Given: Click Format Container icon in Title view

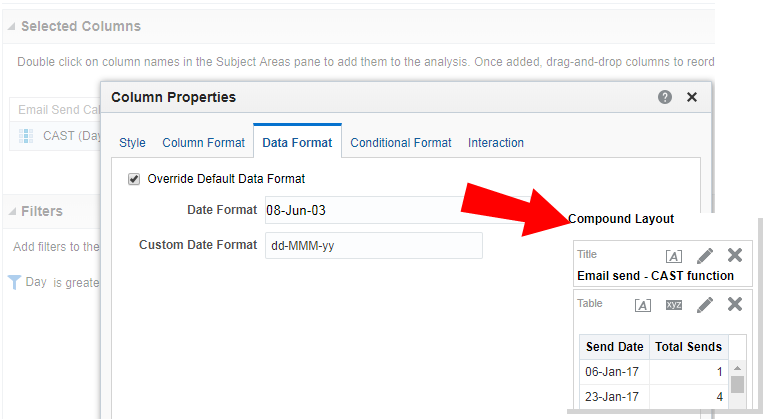Looking at the screenshot, I should coord(674,256).
